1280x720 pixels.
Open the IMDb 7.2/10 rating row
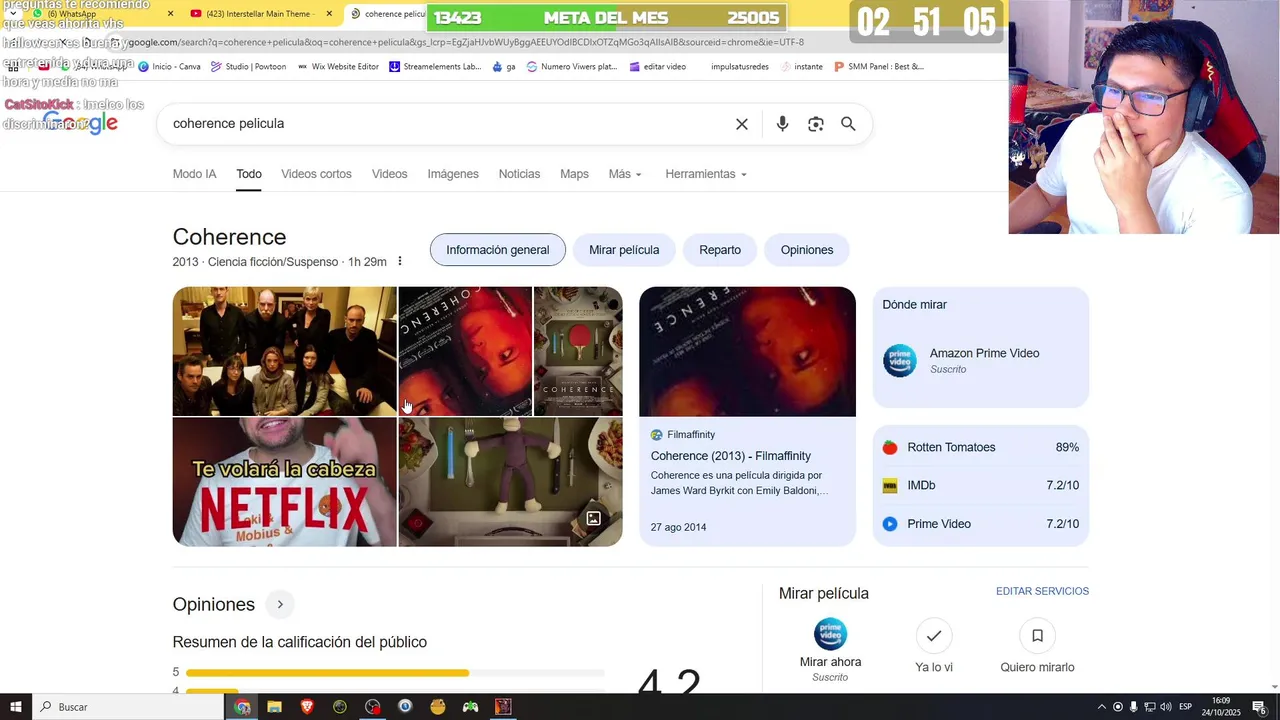tap(981, 486)
